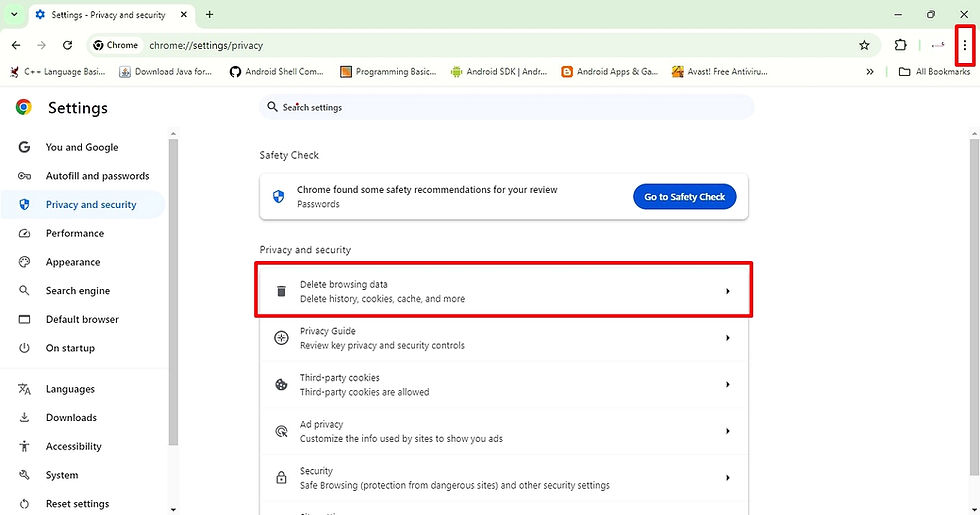Click the cookie icon for Third-party cookies
The width and height of the screenshot is (980, 515).
click(x=281, y=385)
